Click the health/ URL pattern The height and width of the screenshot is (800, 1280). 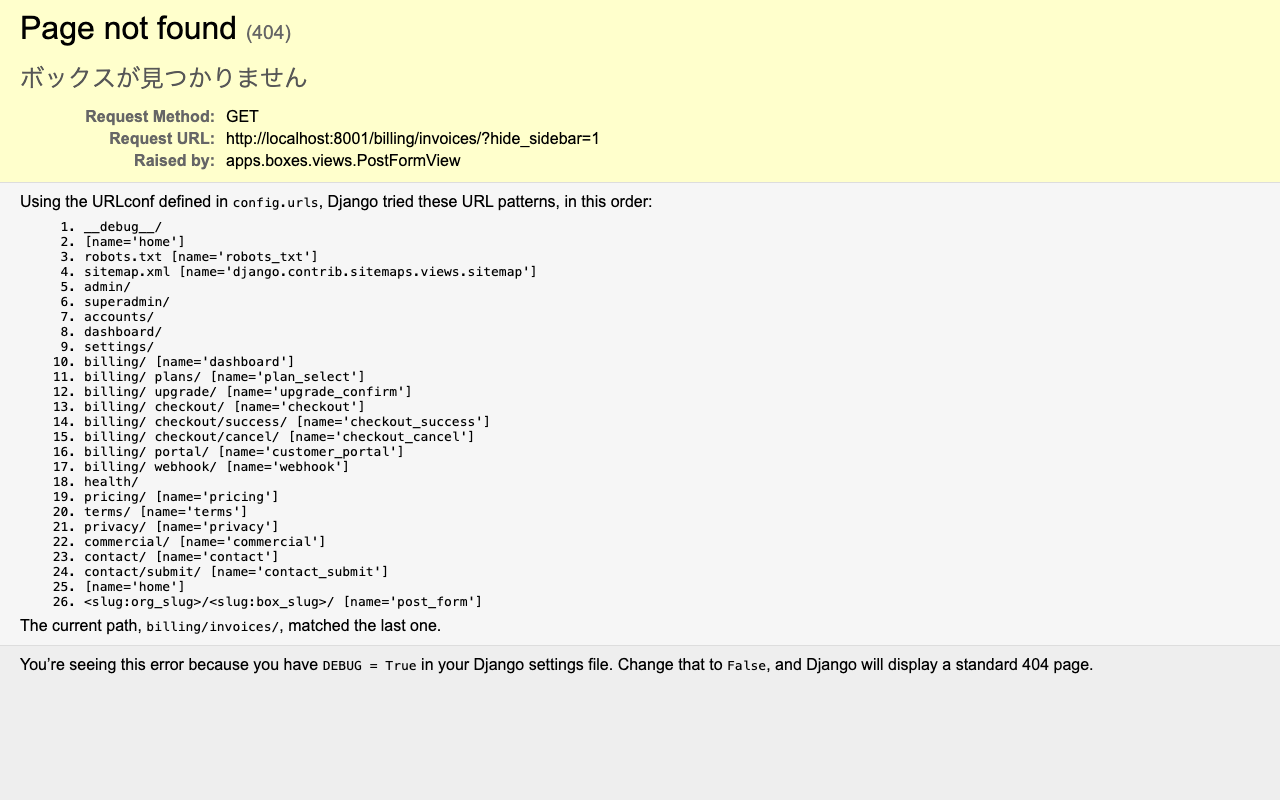(111, 482)
